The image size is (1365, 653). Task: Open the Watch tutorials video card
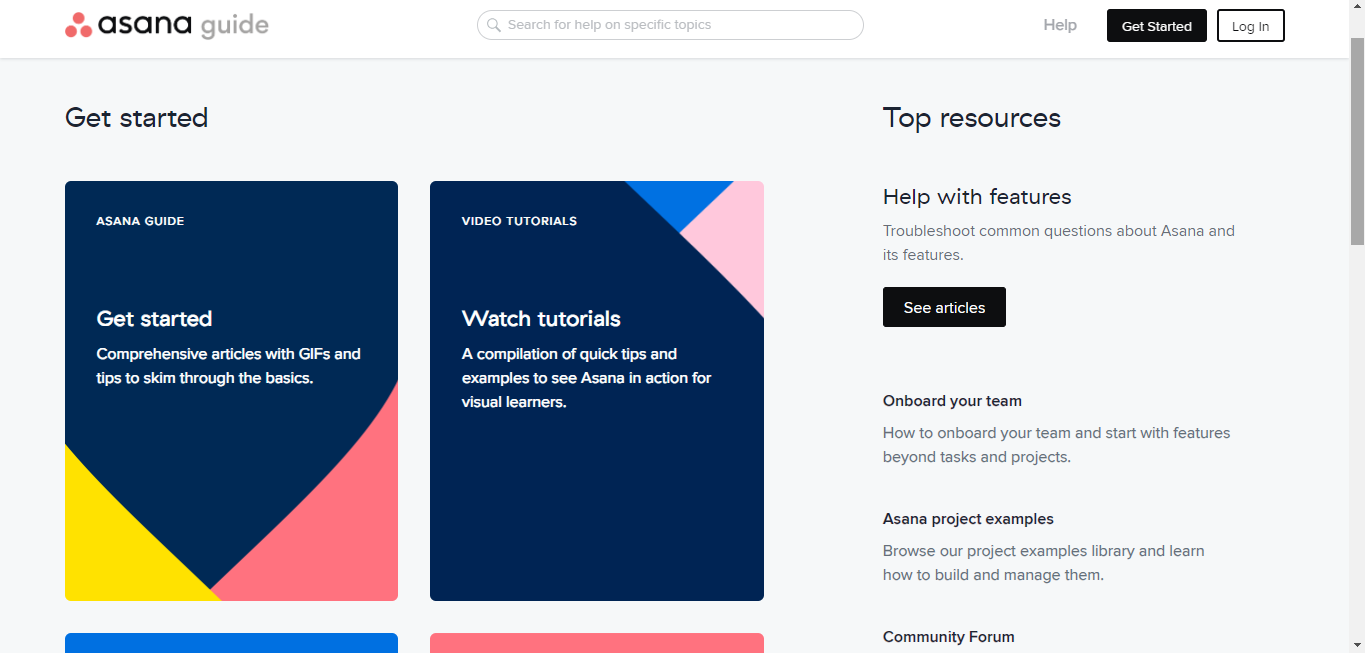pyautogui.click(x=597, y=391)
